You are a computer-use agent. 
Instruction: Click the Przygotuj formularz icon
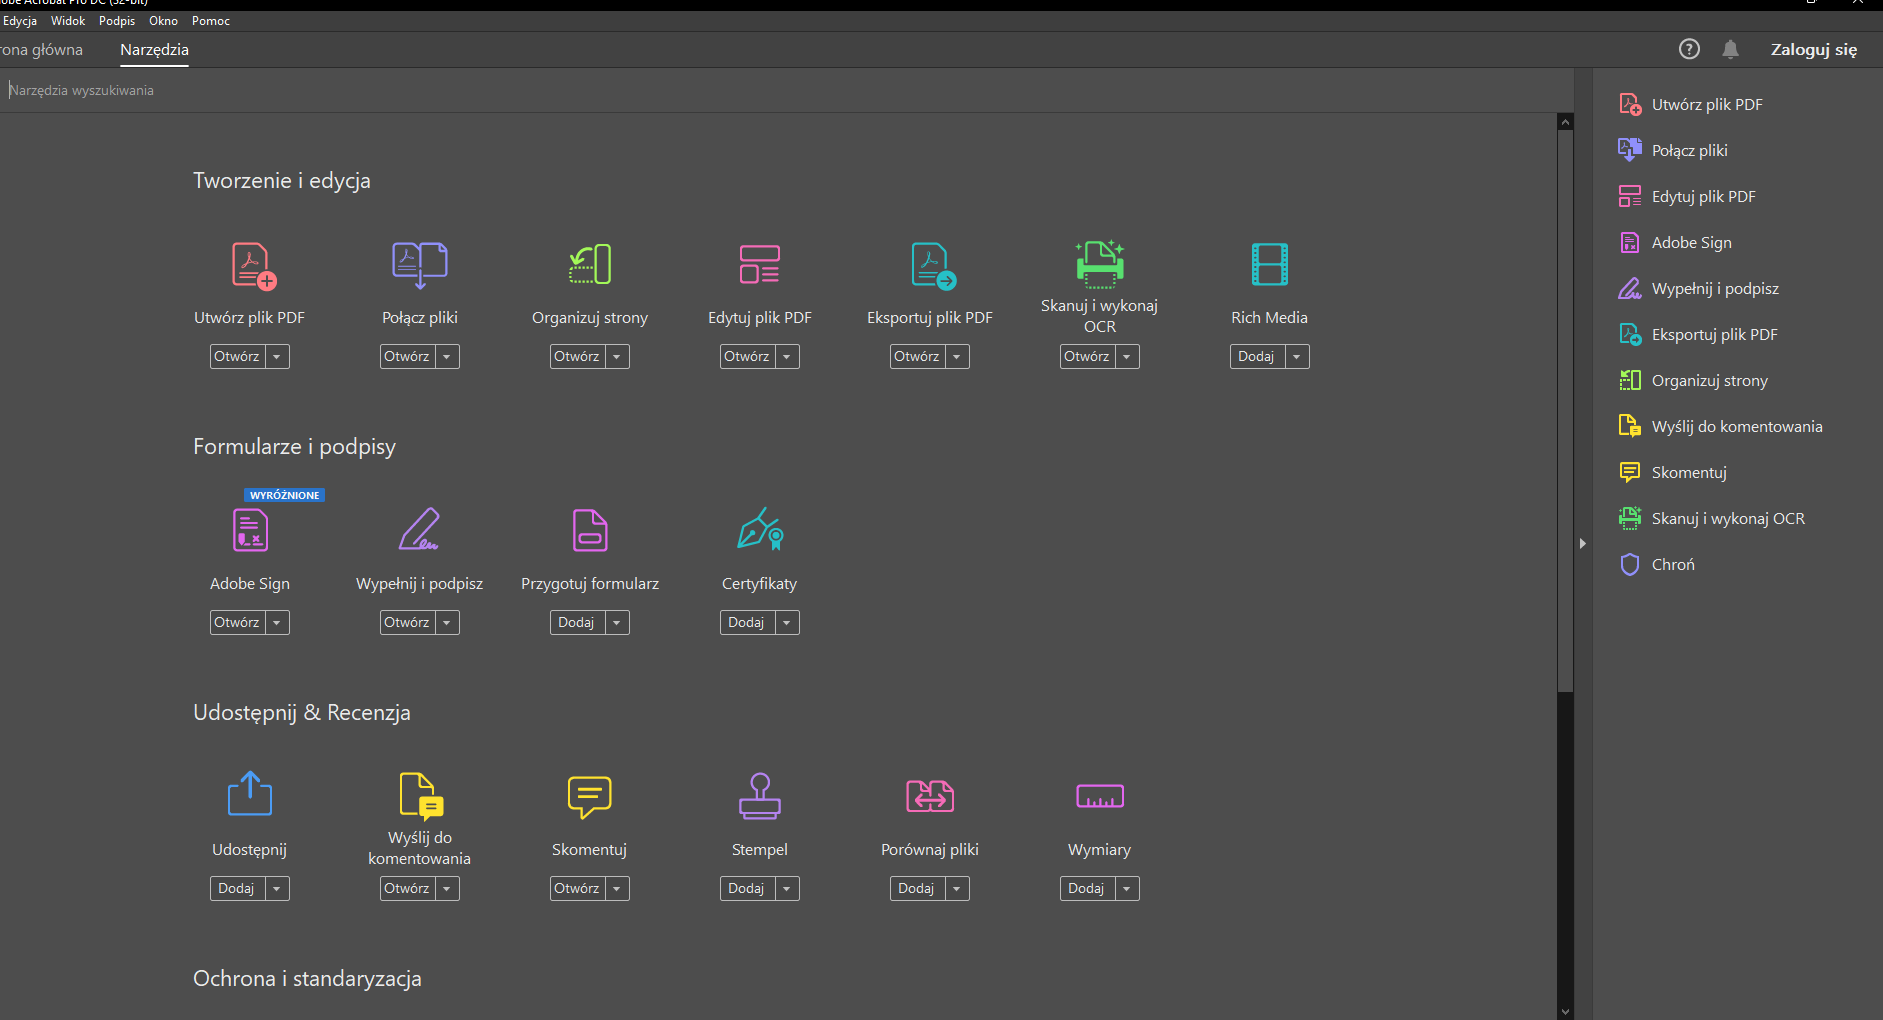pyautogui.click(x=590, y=530)
